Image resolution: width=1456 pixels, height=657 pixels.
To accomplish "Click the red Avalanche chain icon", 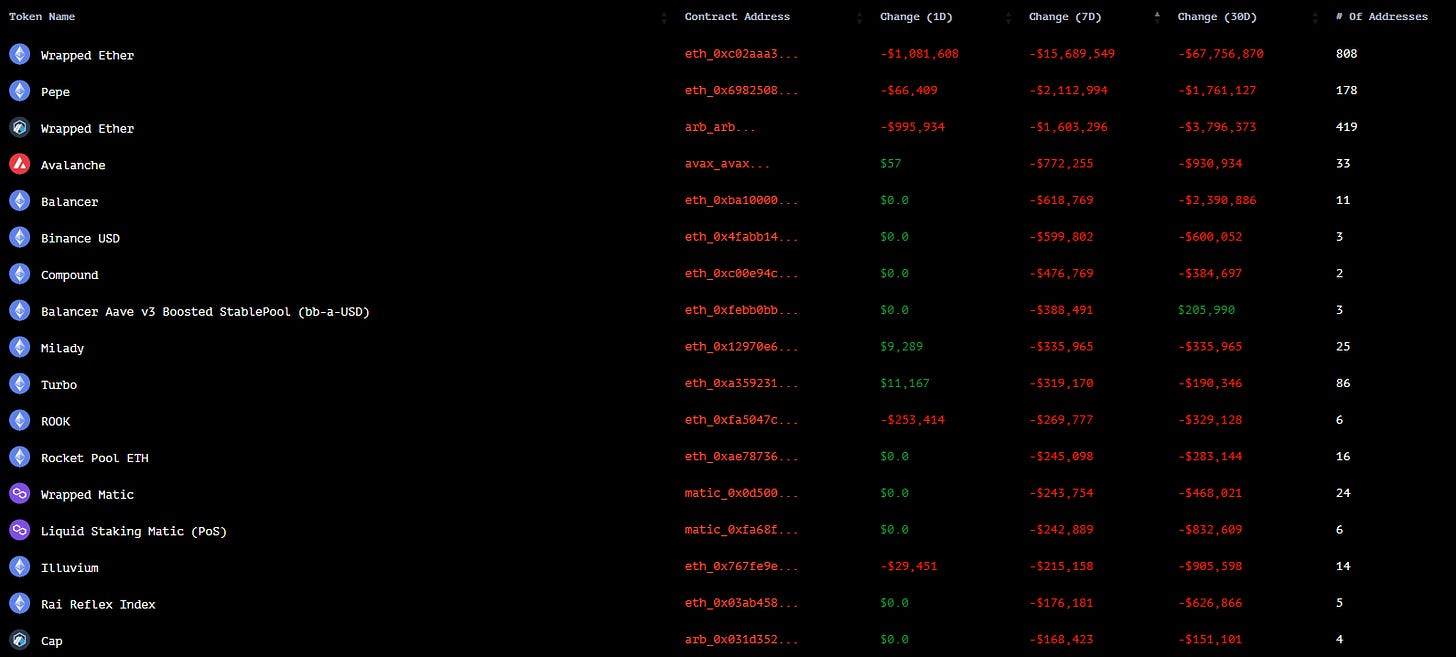I will pyautogui.click(x=19, y=164).
